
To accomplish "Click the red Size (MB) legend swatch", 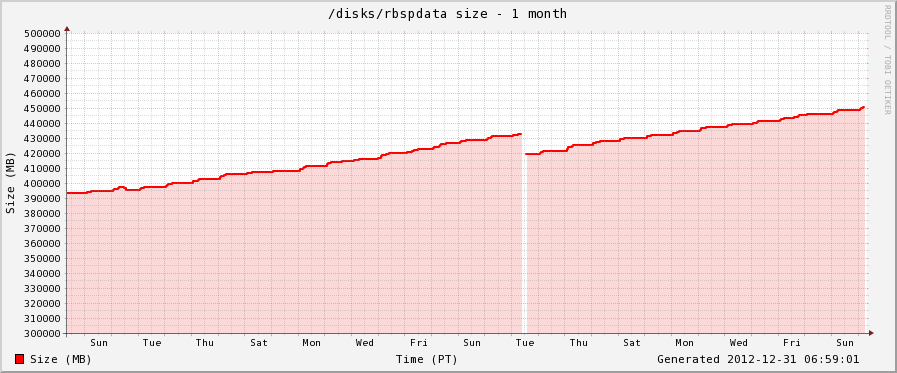I will pyautogui.click(x=19, y=359).
